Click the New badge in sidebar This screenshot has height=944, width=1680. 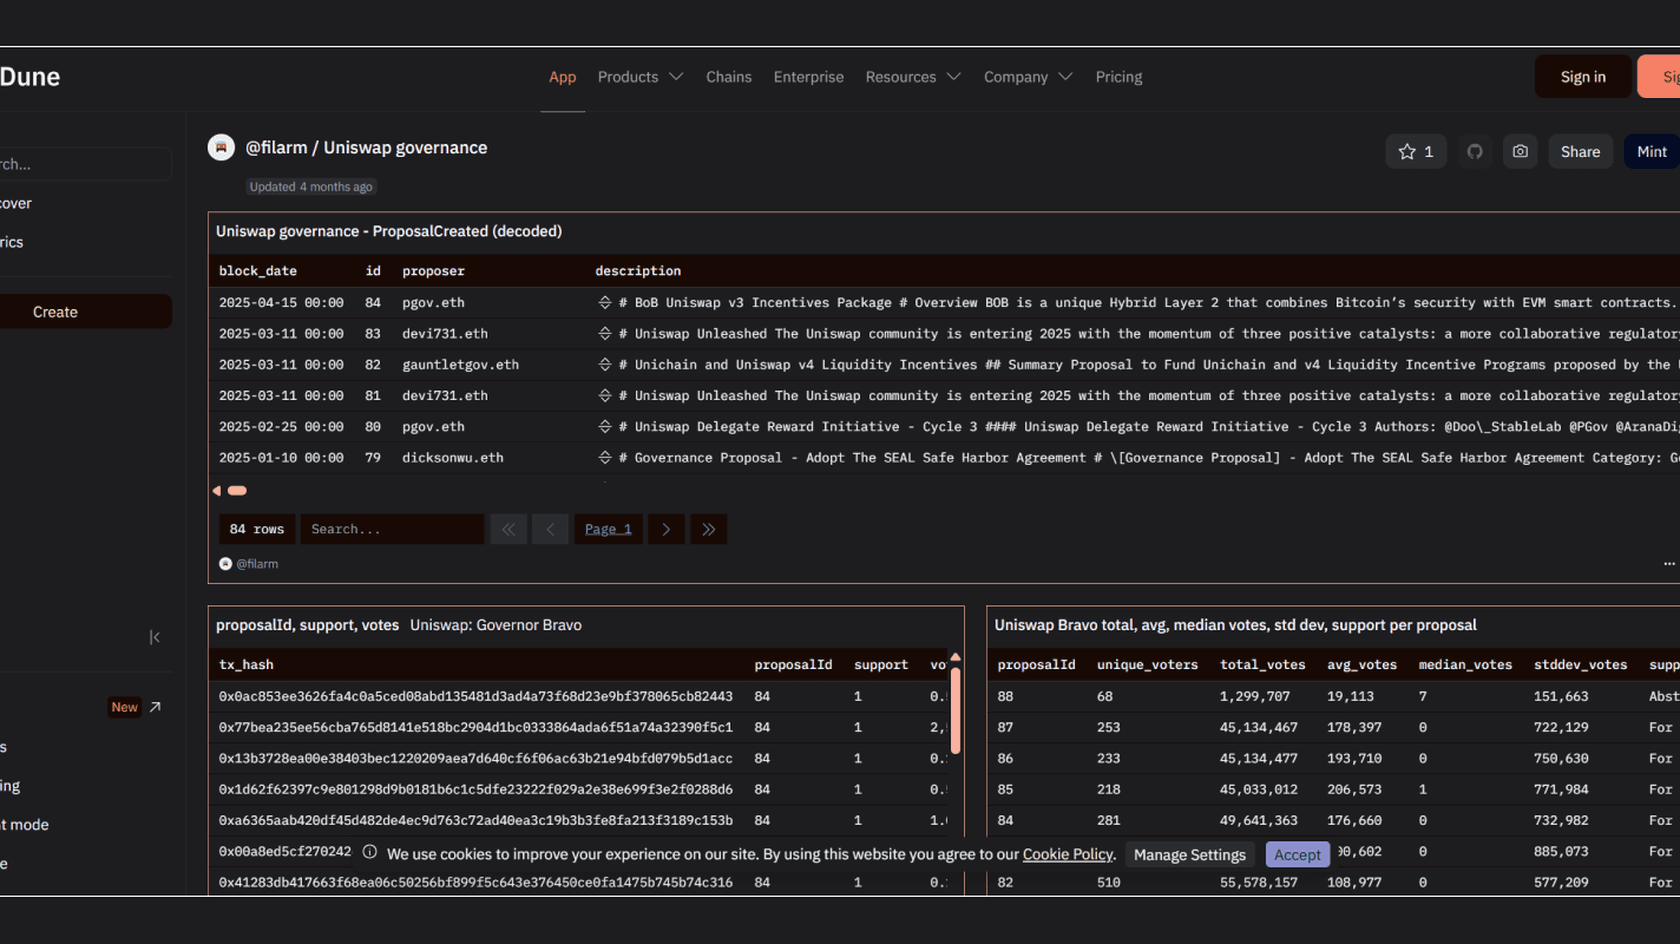pyautogui.click(x=125, y=707)
